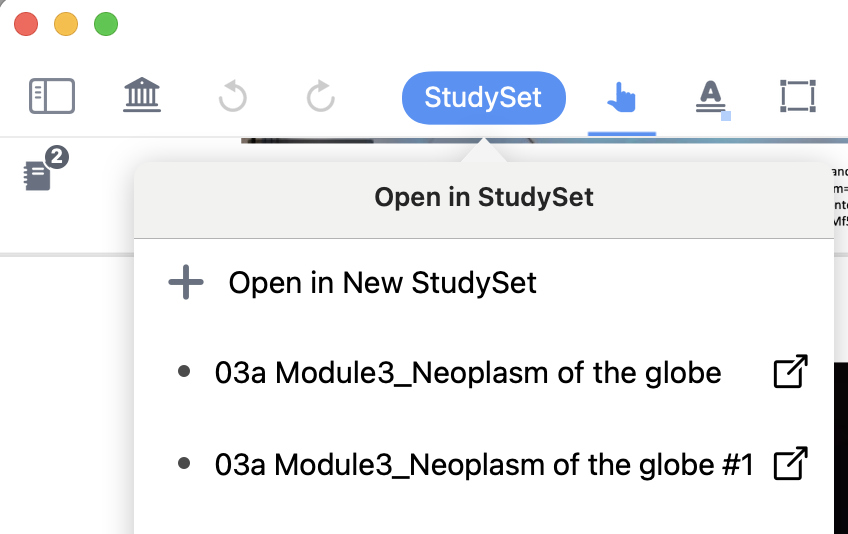Select the pointing hand tool
The width and height of the screenshot is (848, 534).
[x=621, y=97]
